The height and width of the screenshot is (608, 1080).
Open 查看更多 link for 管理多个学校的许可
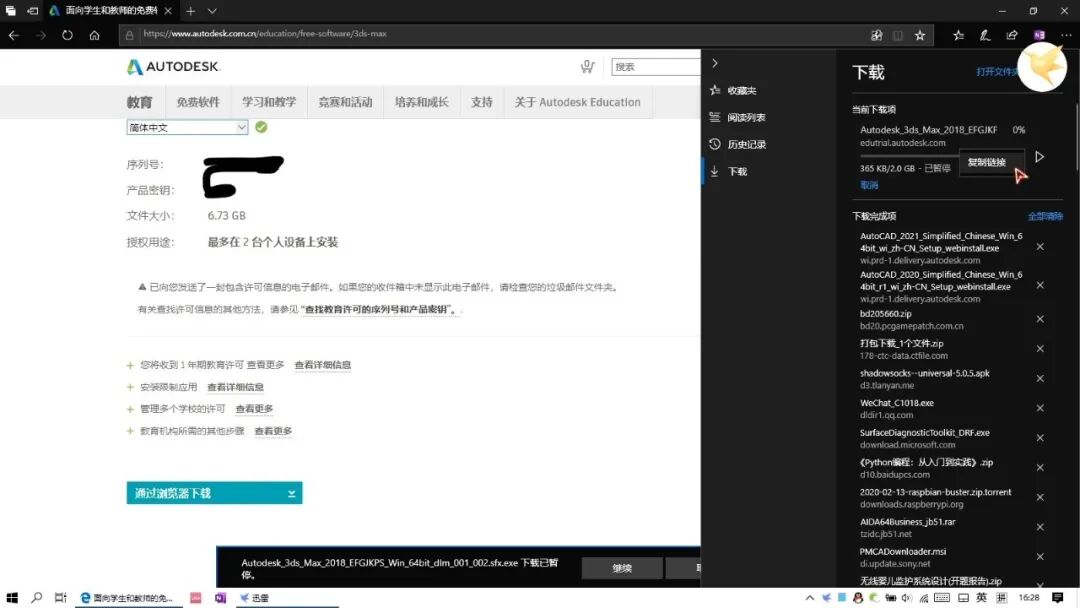254,409
